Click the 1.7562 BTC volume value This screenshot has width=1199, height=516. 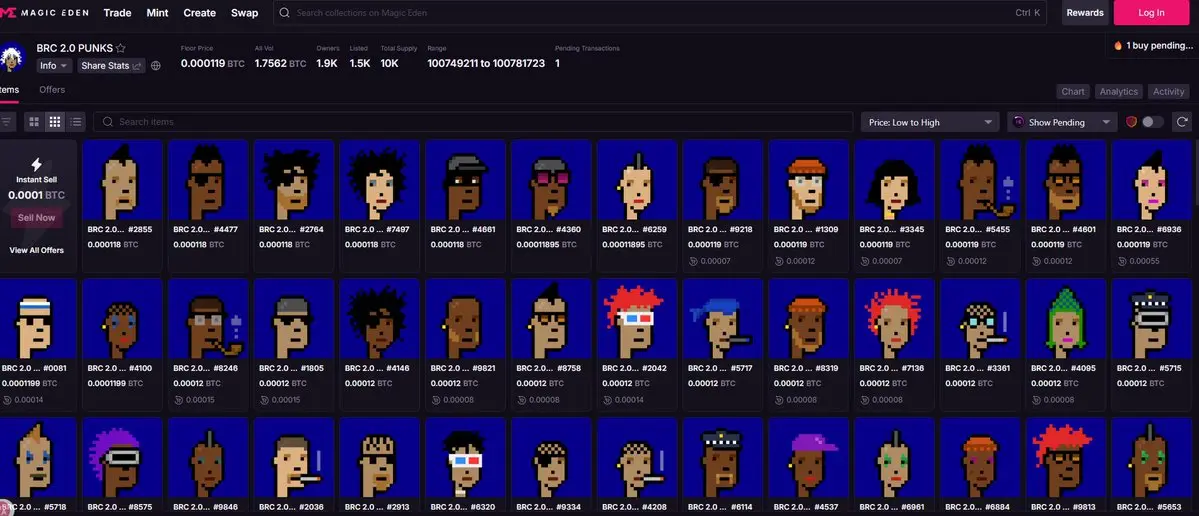click(x=280, y=63)
